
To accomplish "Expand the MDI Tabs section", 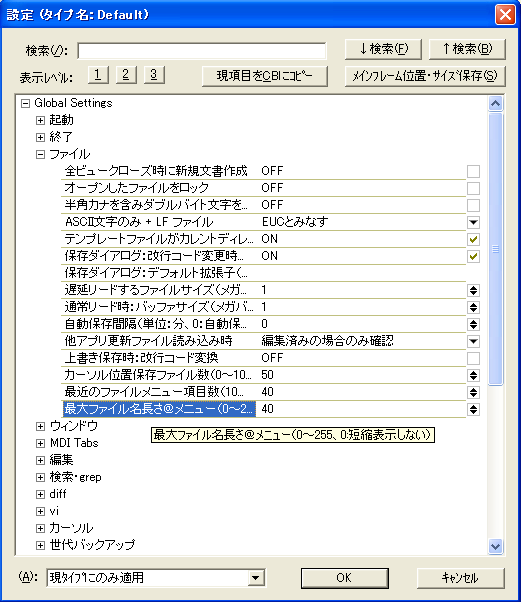I will point(40,443).
